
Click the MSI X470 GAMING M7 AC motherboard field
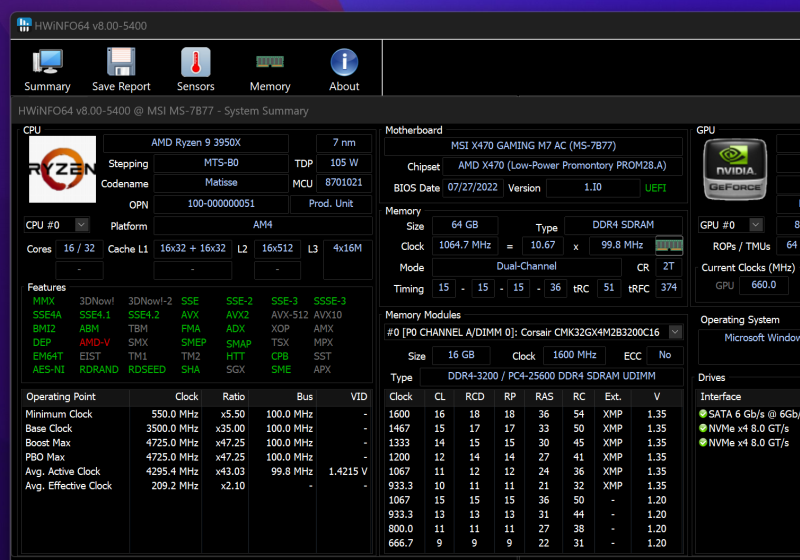tap(531, 146)
